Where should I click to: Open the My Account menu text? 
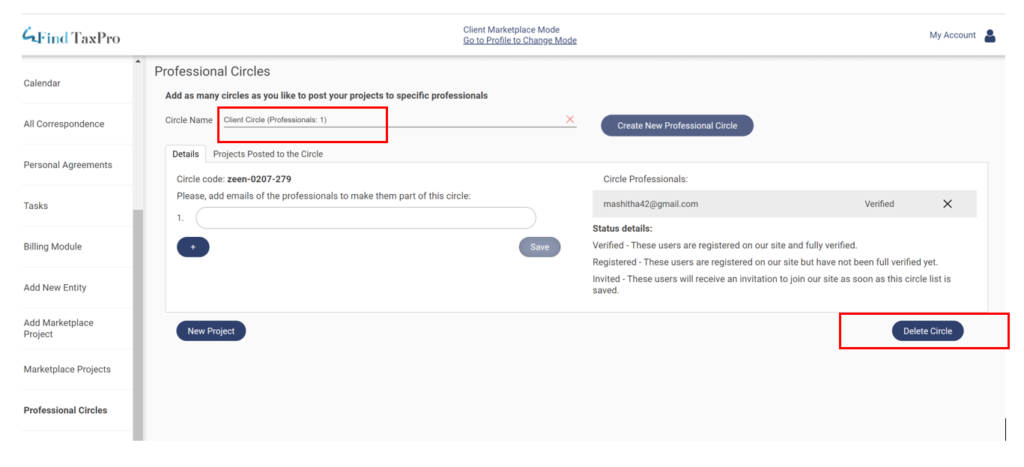click(x=952, y=35)
